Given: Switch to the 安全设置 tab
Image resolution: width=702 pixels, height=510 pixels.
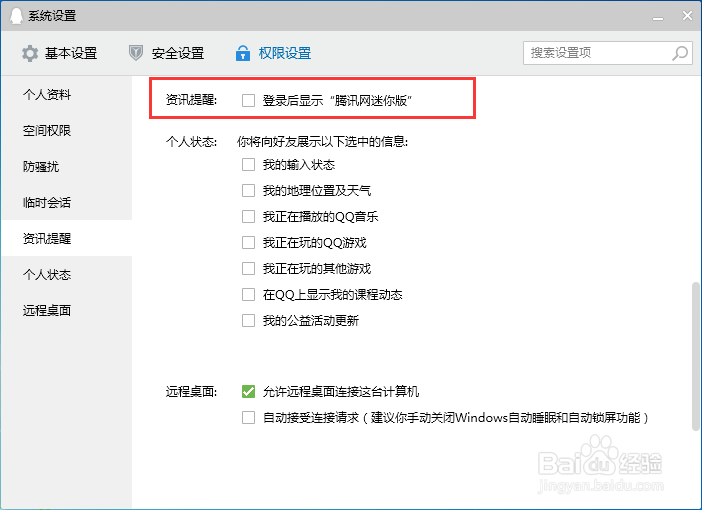Looking at the screenshot, I should pos(167,53).
